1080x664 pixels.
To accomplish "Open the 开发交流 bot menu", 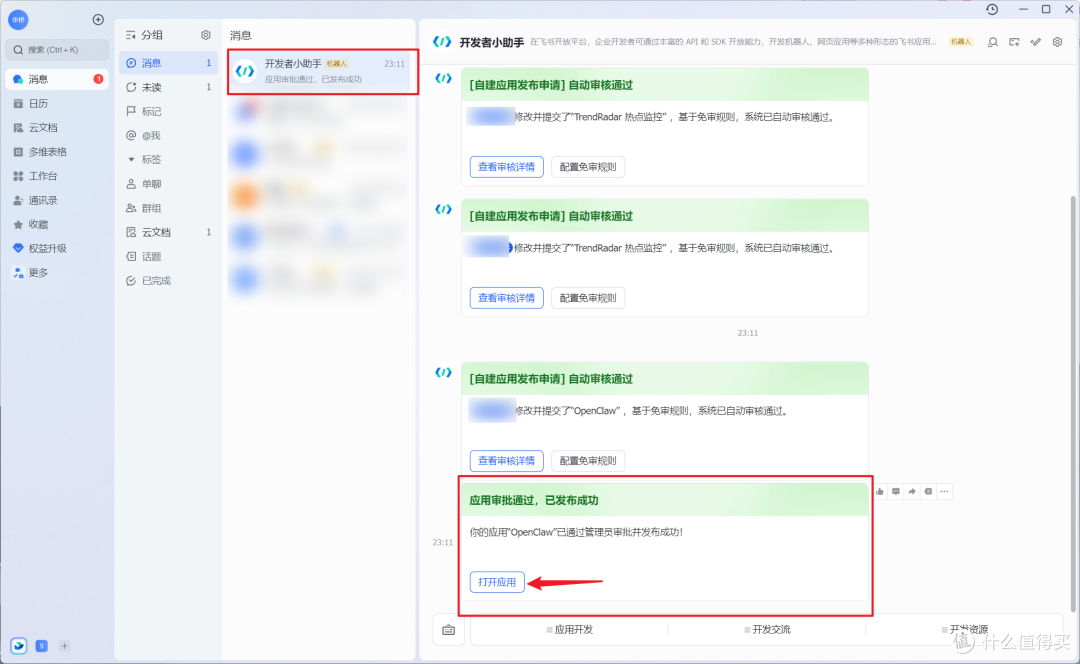I will (x=767, y=630).
